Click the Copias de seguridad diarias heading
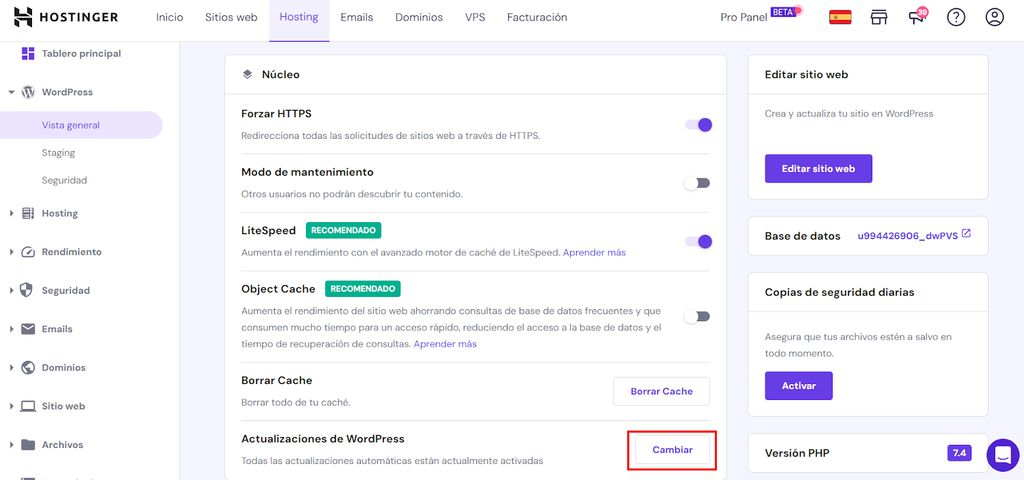1024x480 pixels. [x=839, y=292]
